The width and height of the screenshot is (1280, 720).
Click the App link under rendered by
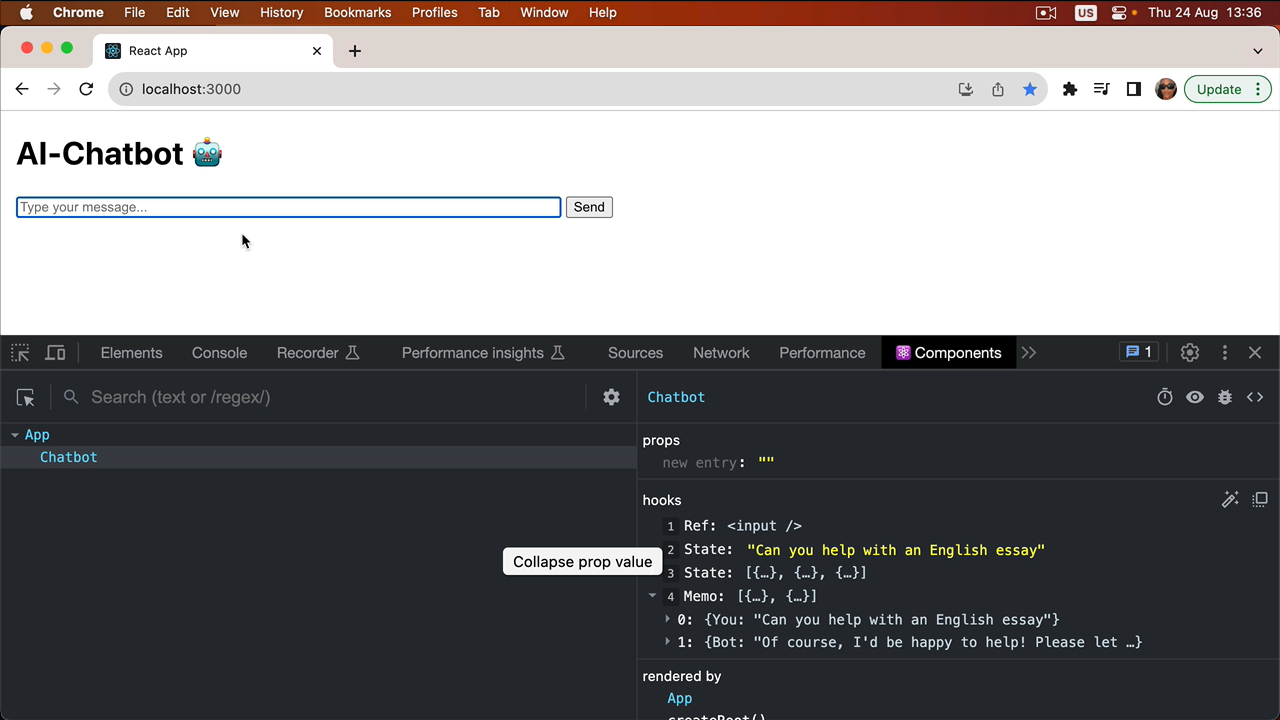coord(680,698)
